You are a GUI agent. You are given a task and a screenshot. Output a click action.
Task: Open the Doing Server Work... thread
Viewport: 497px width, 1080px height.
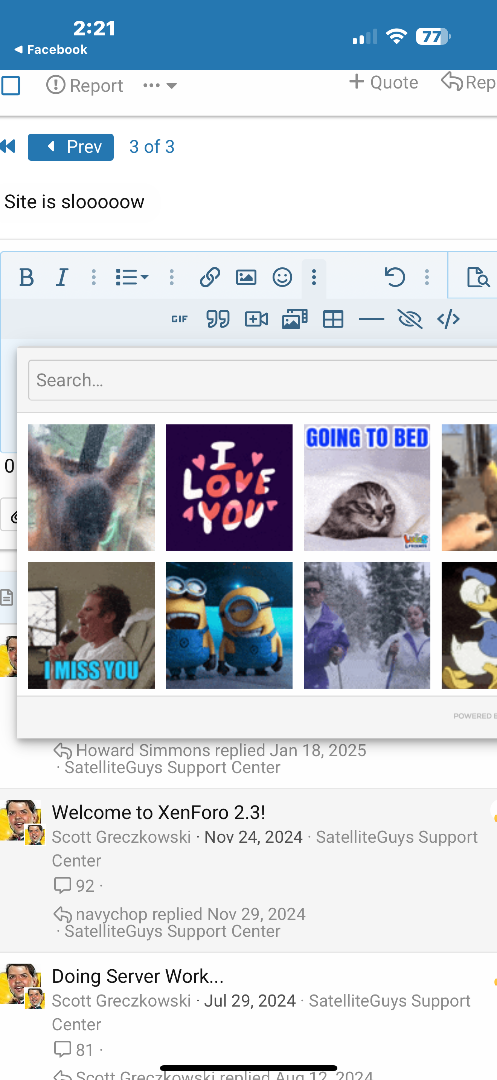[x=138, y=976]
